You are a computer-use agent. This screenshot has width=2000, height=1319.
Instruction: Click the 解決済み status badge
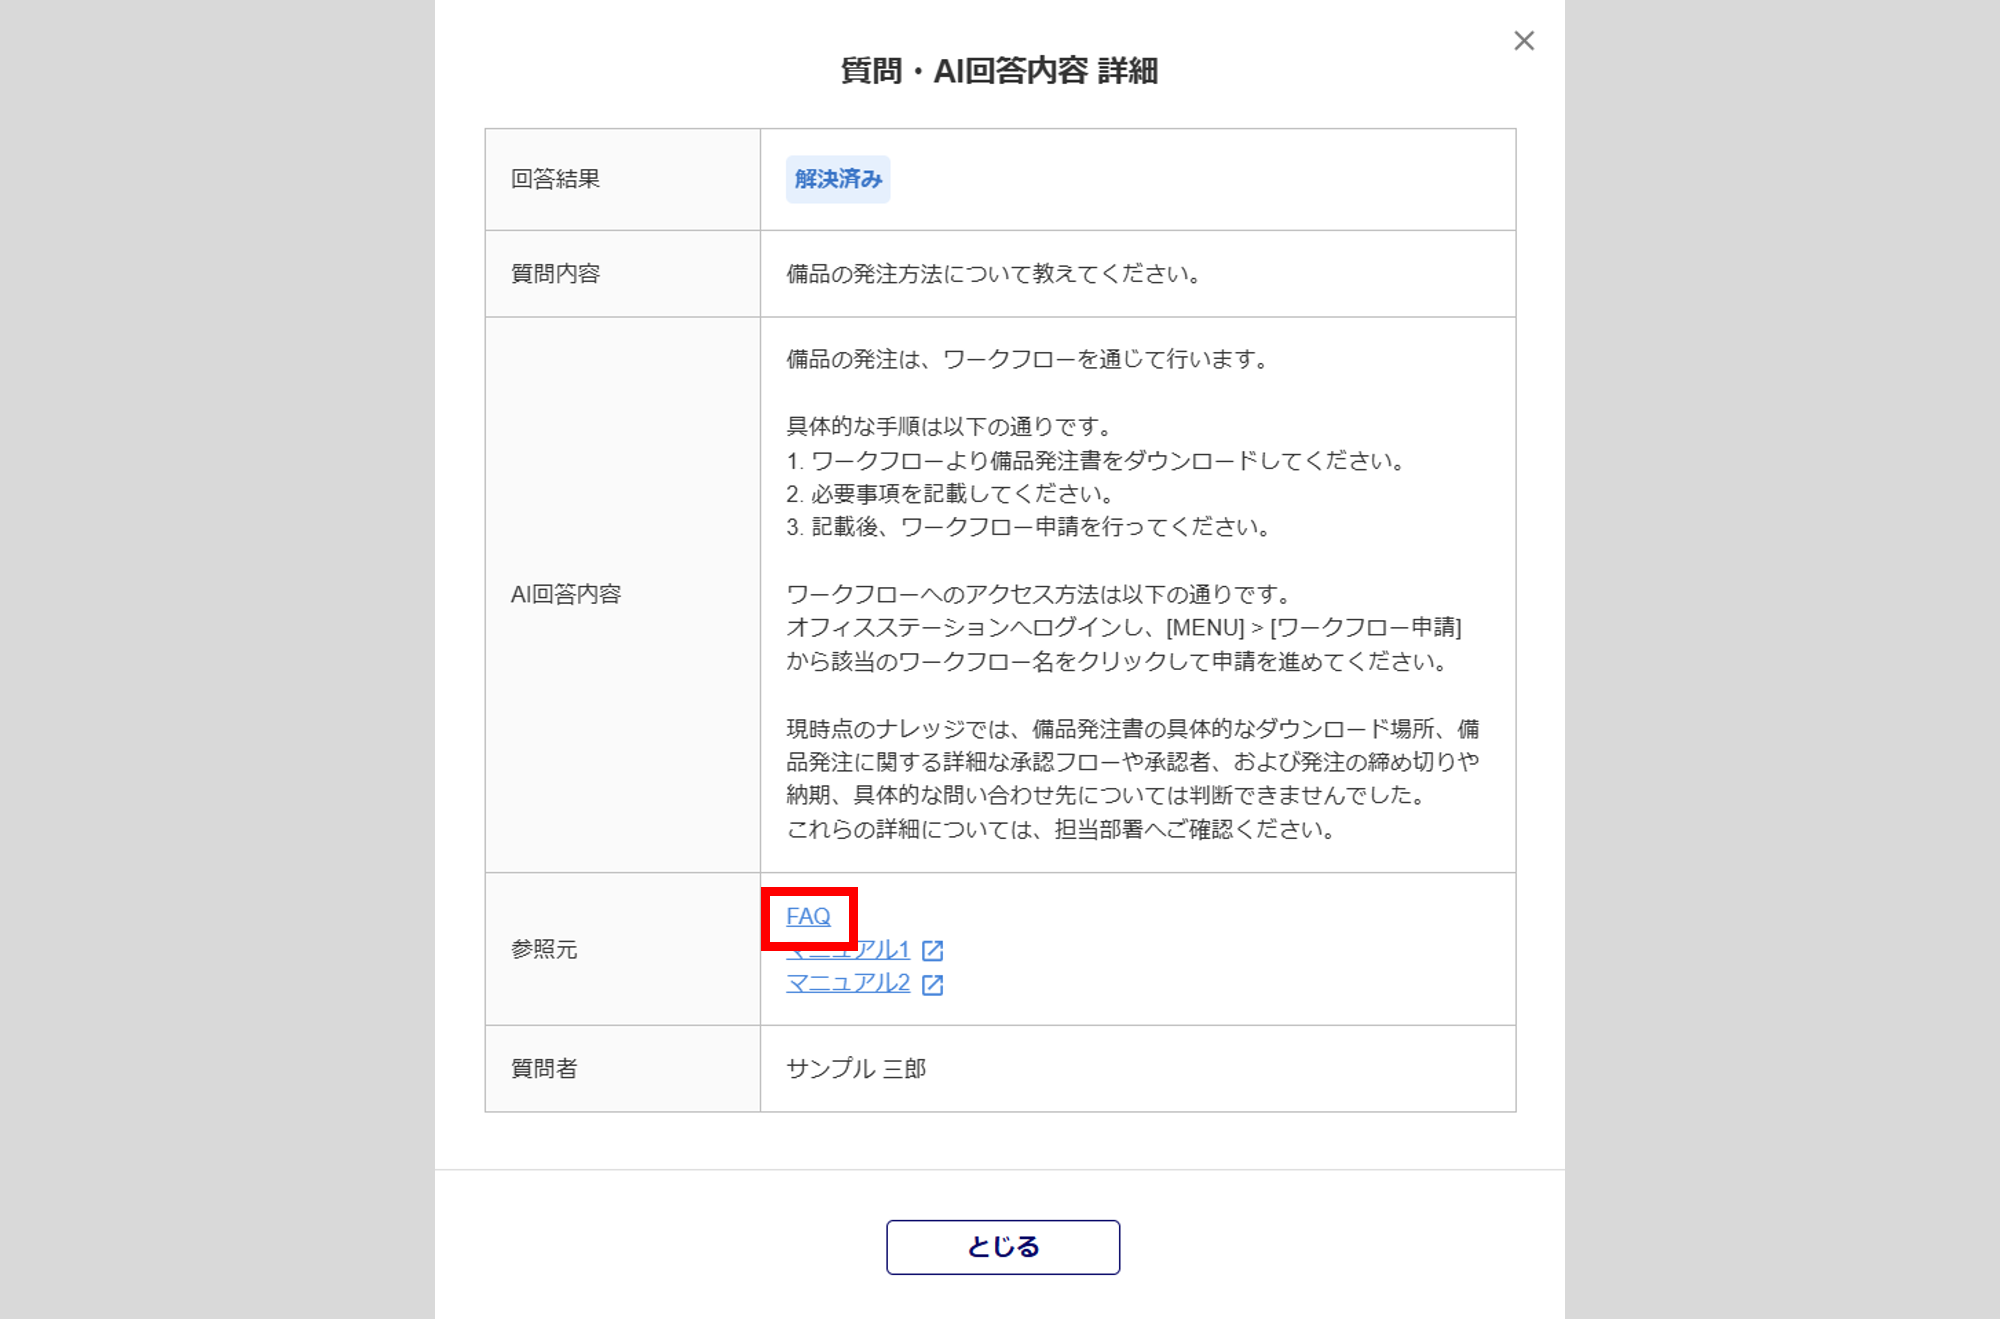(x=838, y=179)
